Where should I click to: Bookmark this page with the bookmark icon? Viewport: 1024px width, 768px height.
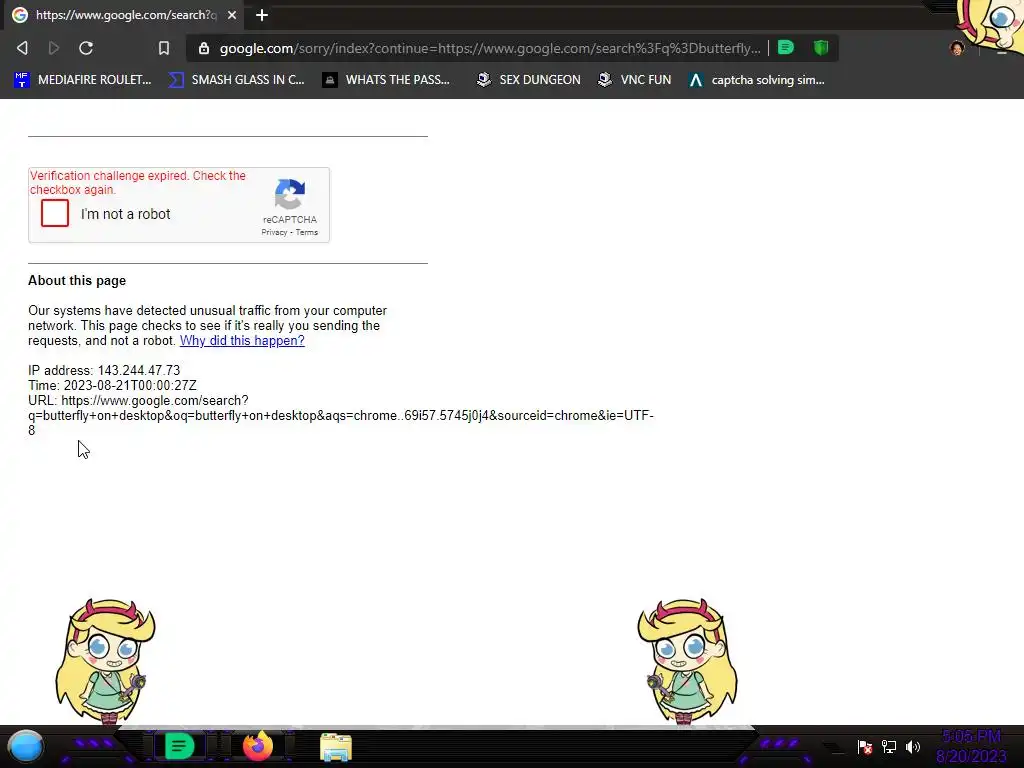coord(164,48)
